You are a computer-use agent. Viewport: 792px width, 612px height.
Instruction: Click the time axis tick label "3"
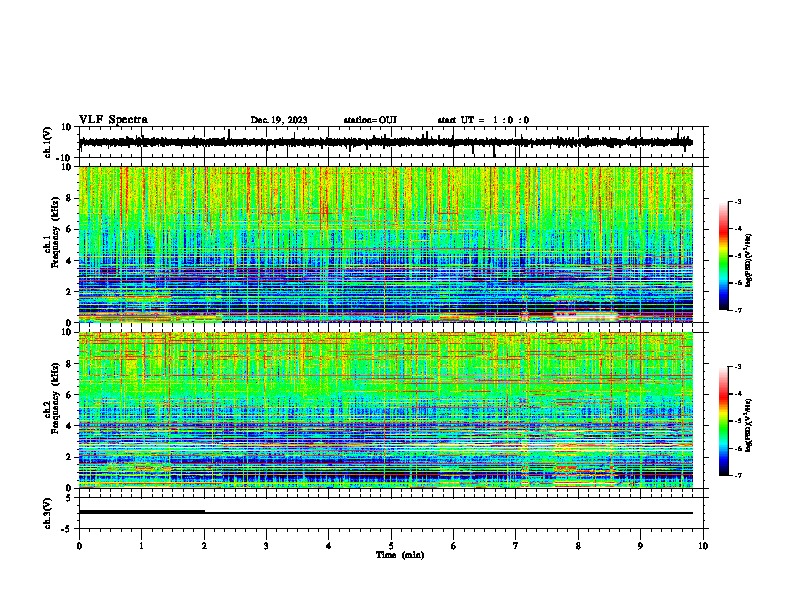[266, 546]
